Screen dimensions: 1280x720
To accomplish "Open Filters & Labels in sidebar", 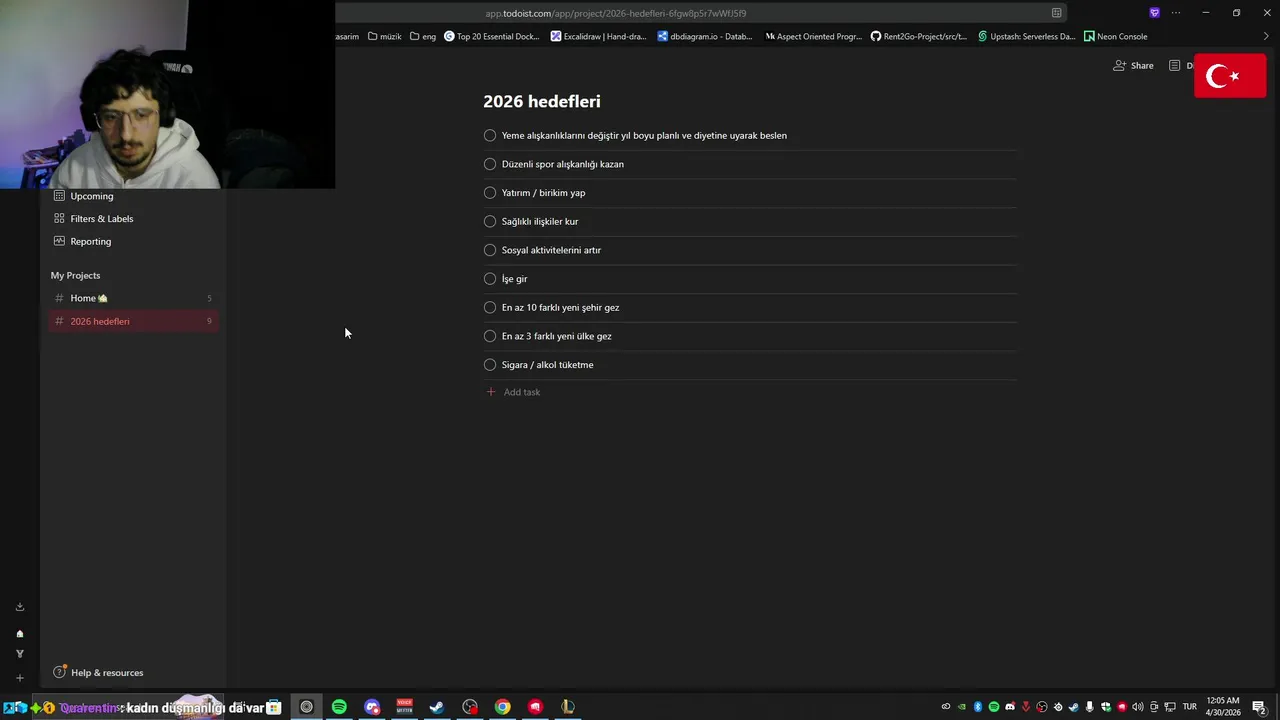I will point(132,218).
